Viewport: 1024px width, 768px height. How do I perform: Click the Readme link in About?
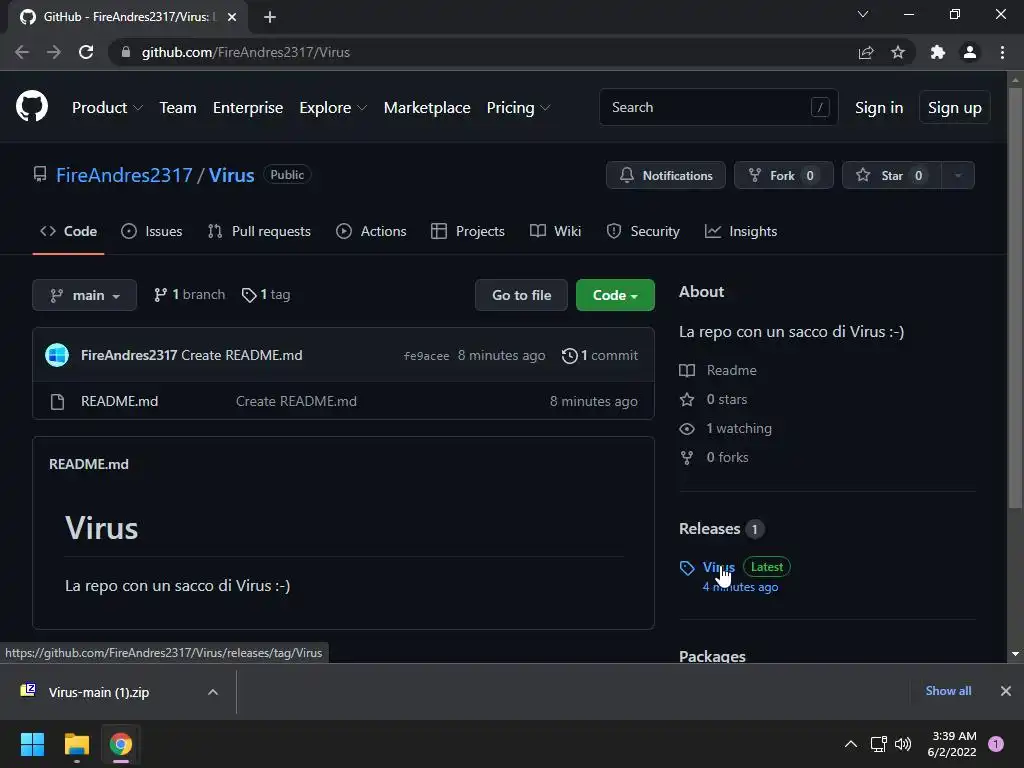click(731, 370)
